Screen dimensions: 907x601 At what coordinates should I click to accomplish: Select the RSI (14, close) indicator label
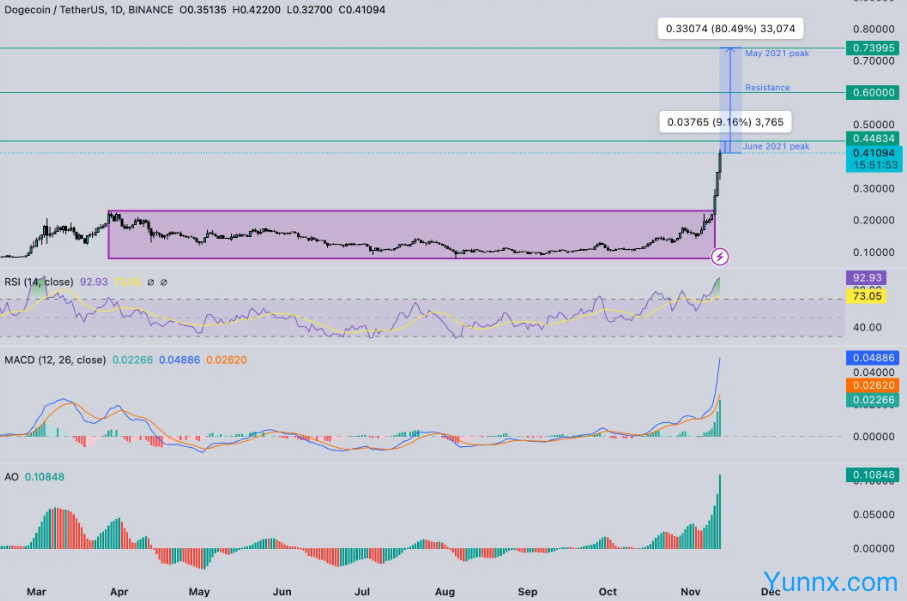(x=38, y=283)
